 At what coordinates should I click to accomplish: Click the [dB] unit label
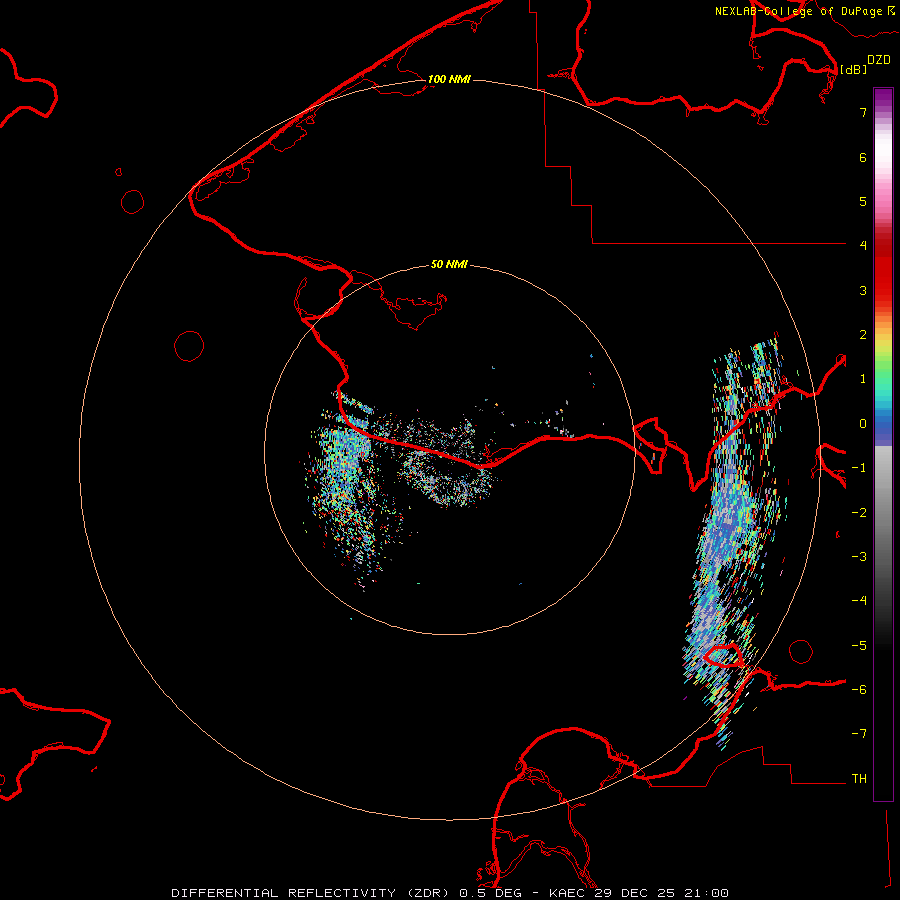pos(853,69)
